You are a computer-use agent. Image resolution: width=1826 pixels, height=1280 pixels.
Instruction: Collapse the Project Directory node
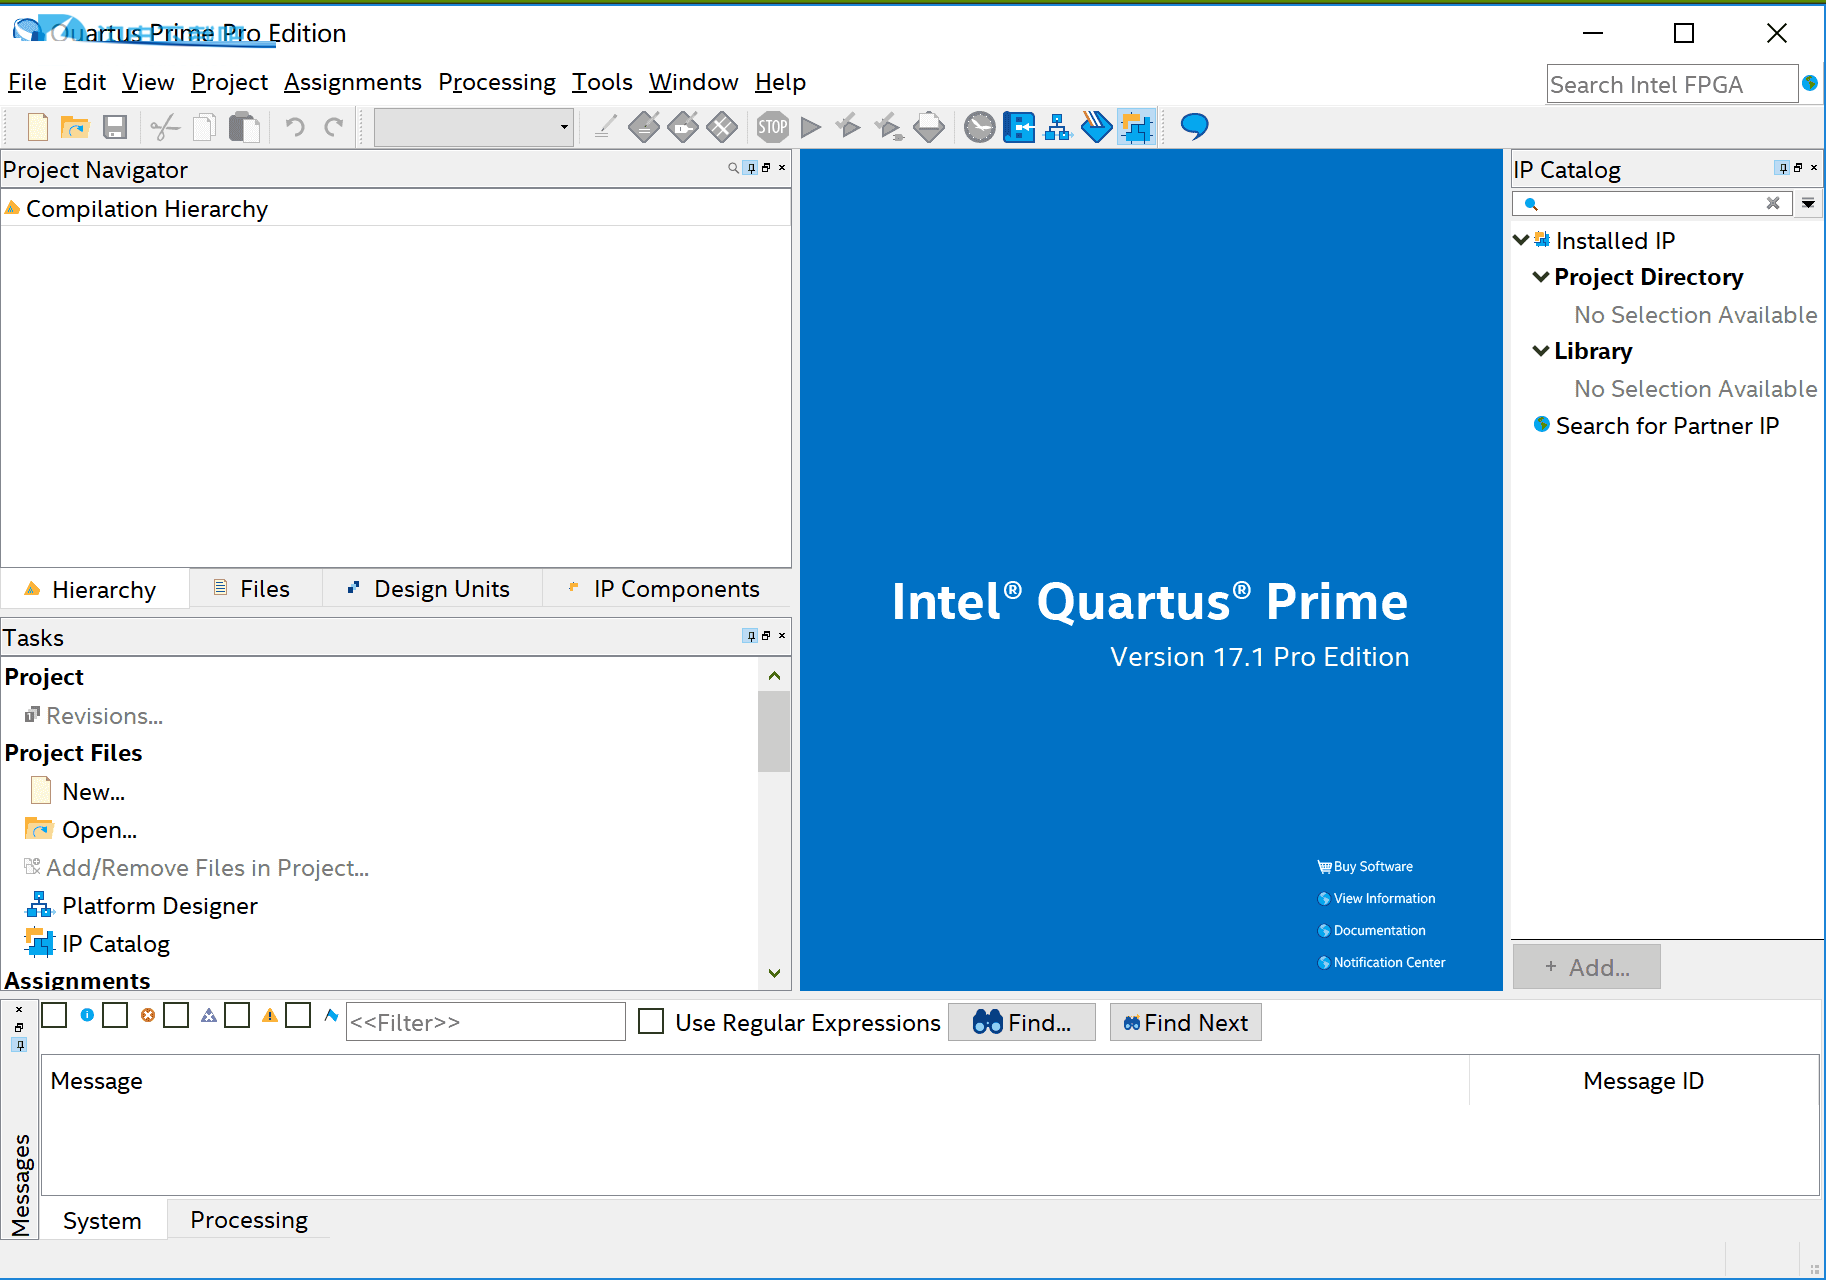(1541, 276)
